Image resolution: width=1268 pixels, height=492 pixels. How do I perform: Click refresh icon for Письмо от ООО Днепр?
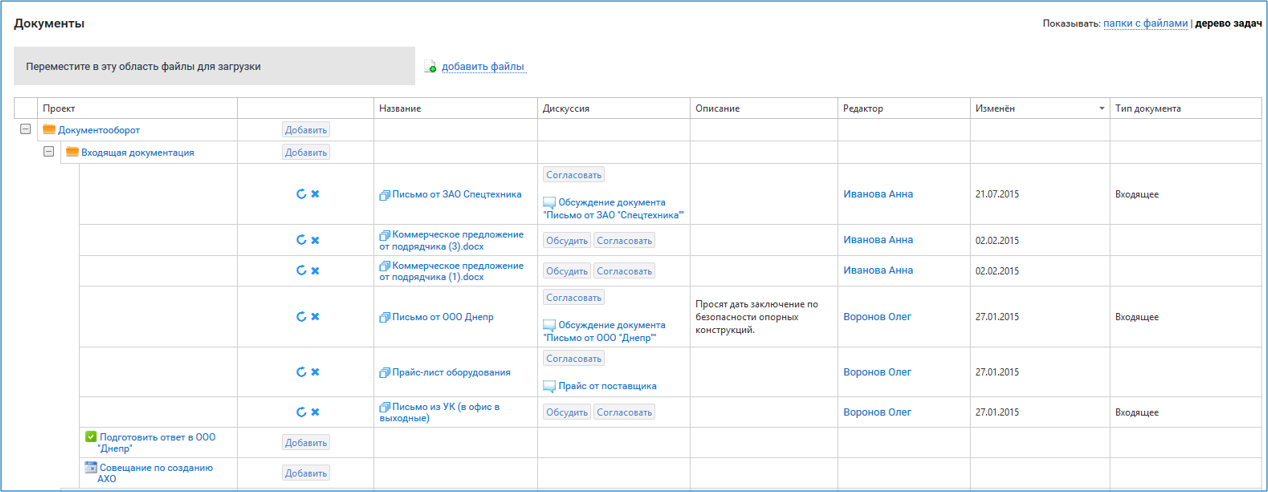click(301, 317)
